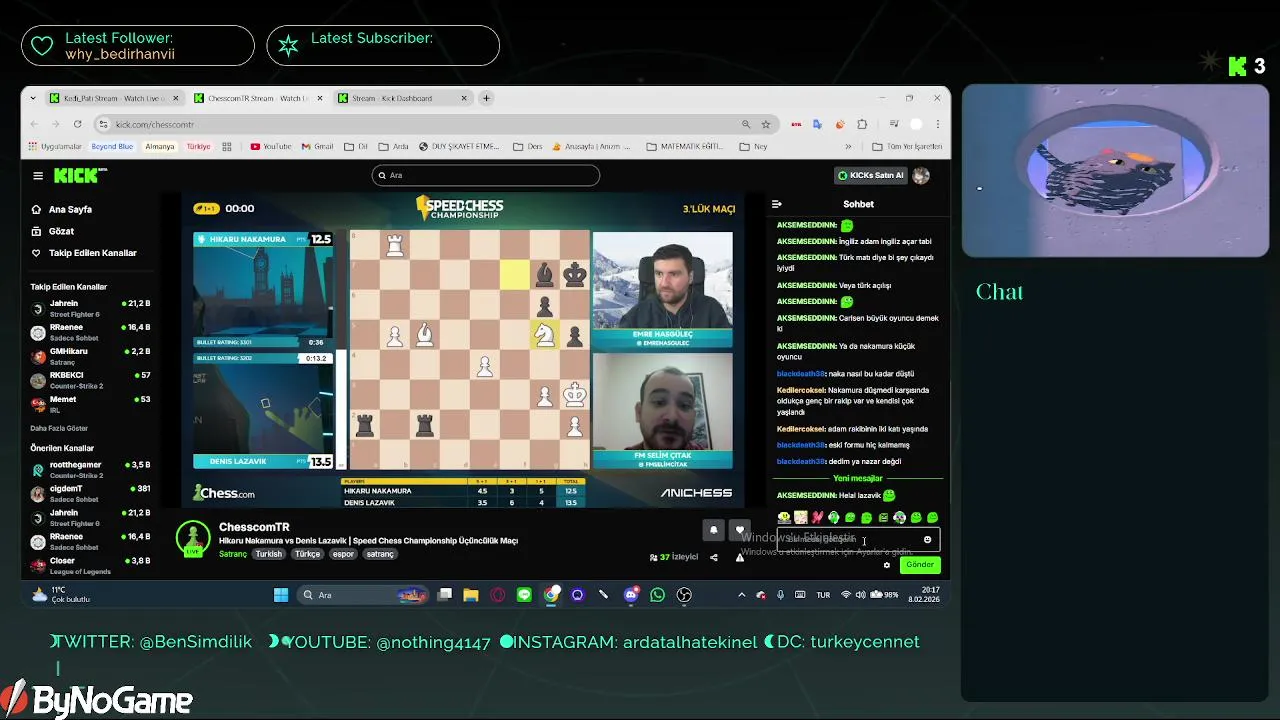
Task: Open the Closer recommended channel
Action: click(90, 565)
